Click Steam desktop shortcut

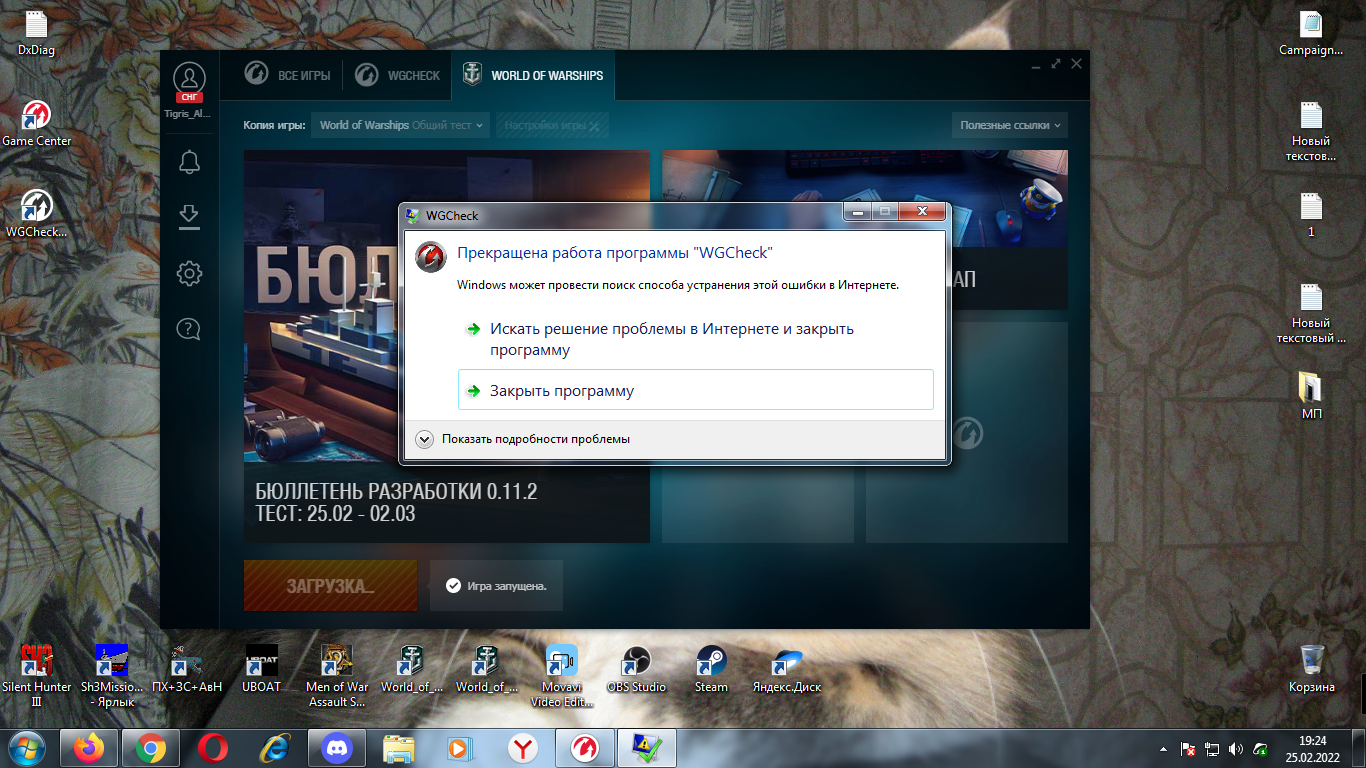pos(712,669)
